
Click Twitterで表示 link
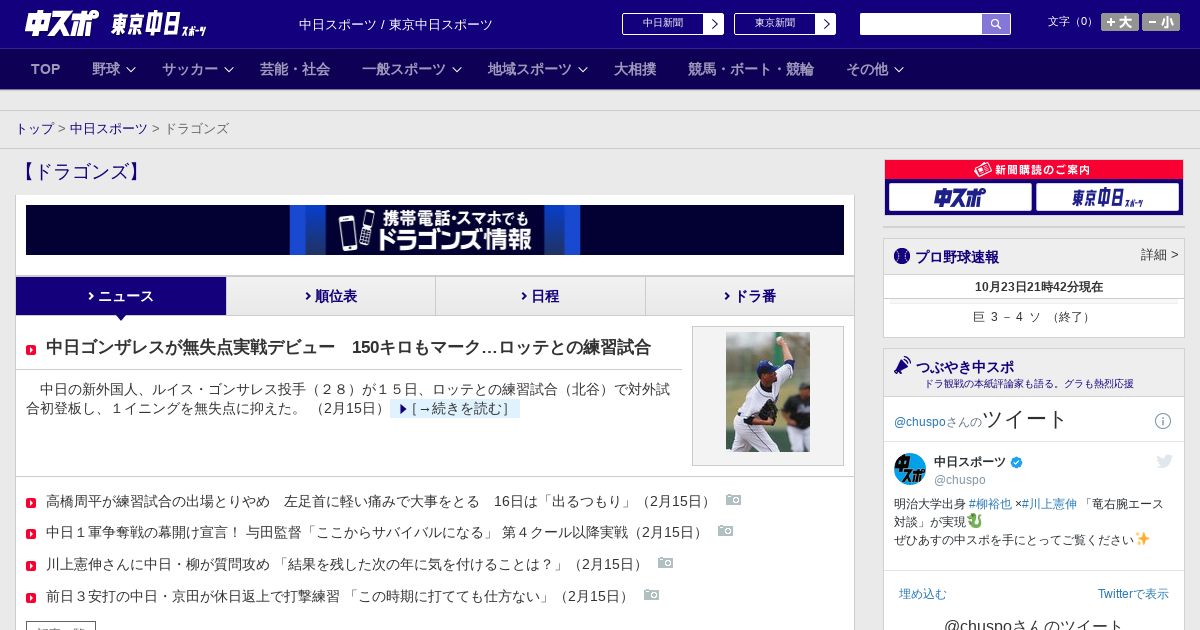pos(1133,594)
